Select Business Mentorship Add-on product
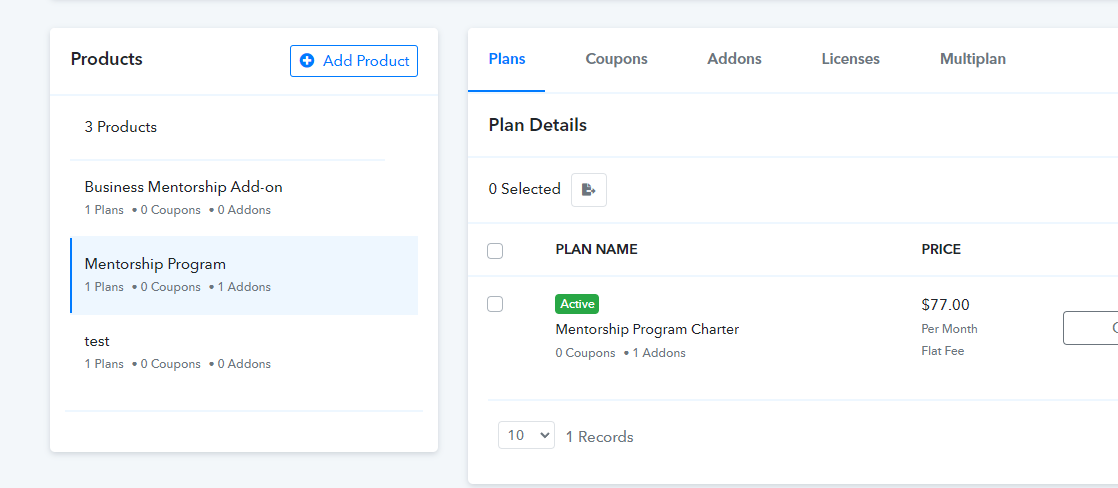The image size is (1118, 488). click(244, 198)
